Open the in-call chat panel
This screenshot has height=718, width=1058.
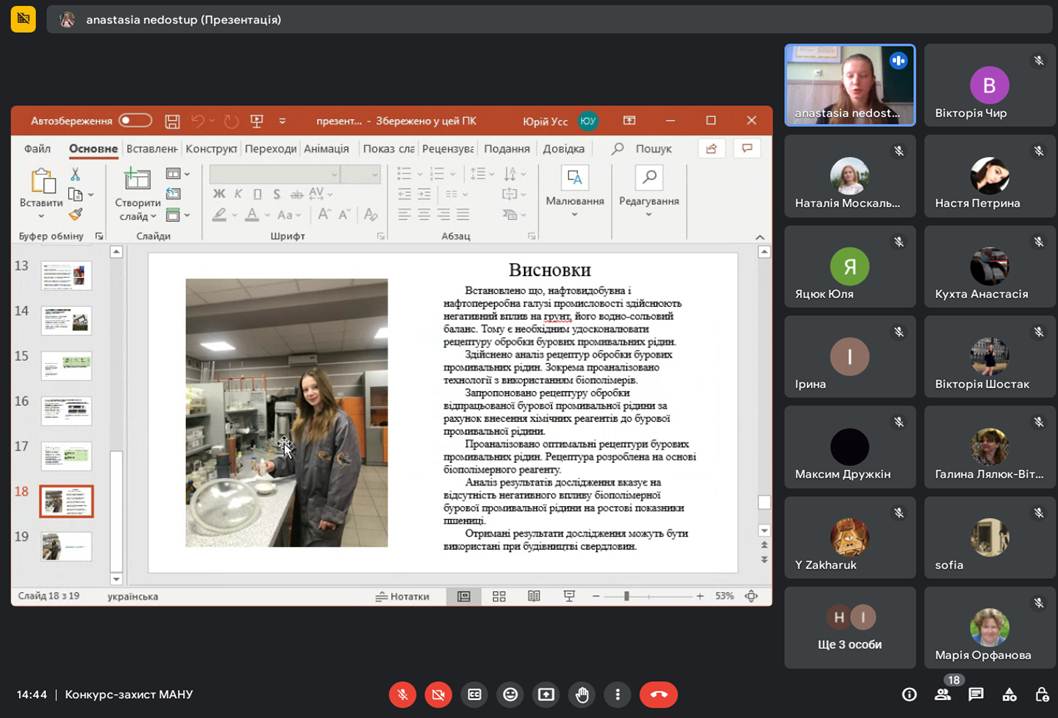tap(976, 694)
